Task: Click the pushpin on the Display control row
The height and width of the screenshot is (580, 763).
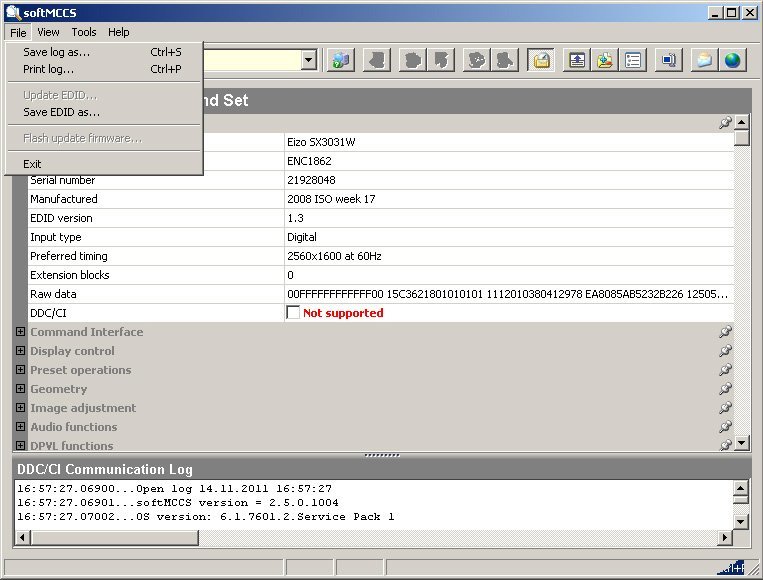Action: click(725, 350)
